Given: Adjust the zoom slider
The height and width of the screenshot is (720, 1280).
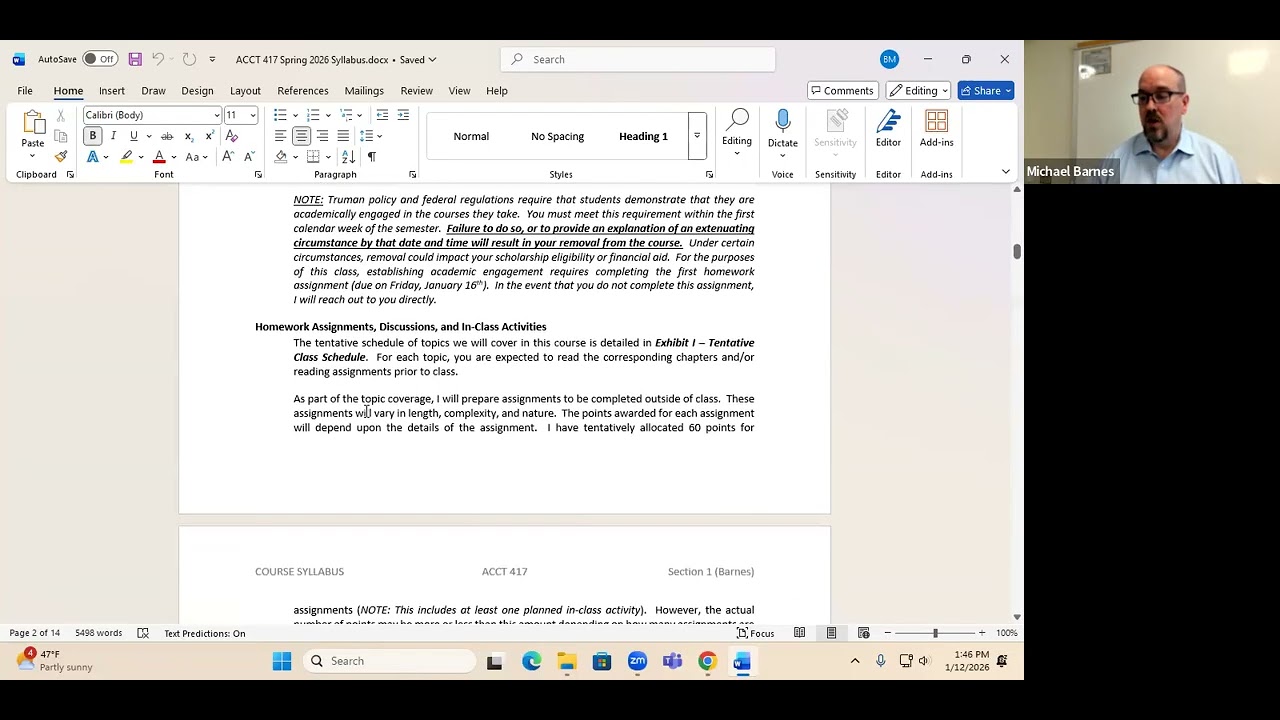Looking at the screenshot, I should pyautogui.click(x=935, y=633).
